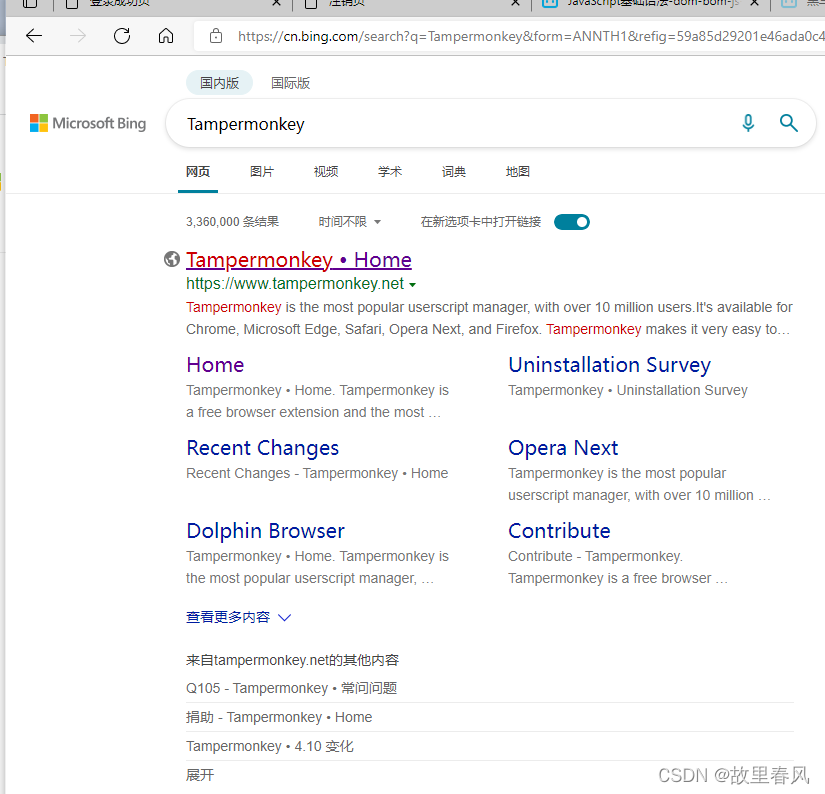Open the browser home page
The height and width of the screenshot is (794, 825).
[x=166, y=36]
